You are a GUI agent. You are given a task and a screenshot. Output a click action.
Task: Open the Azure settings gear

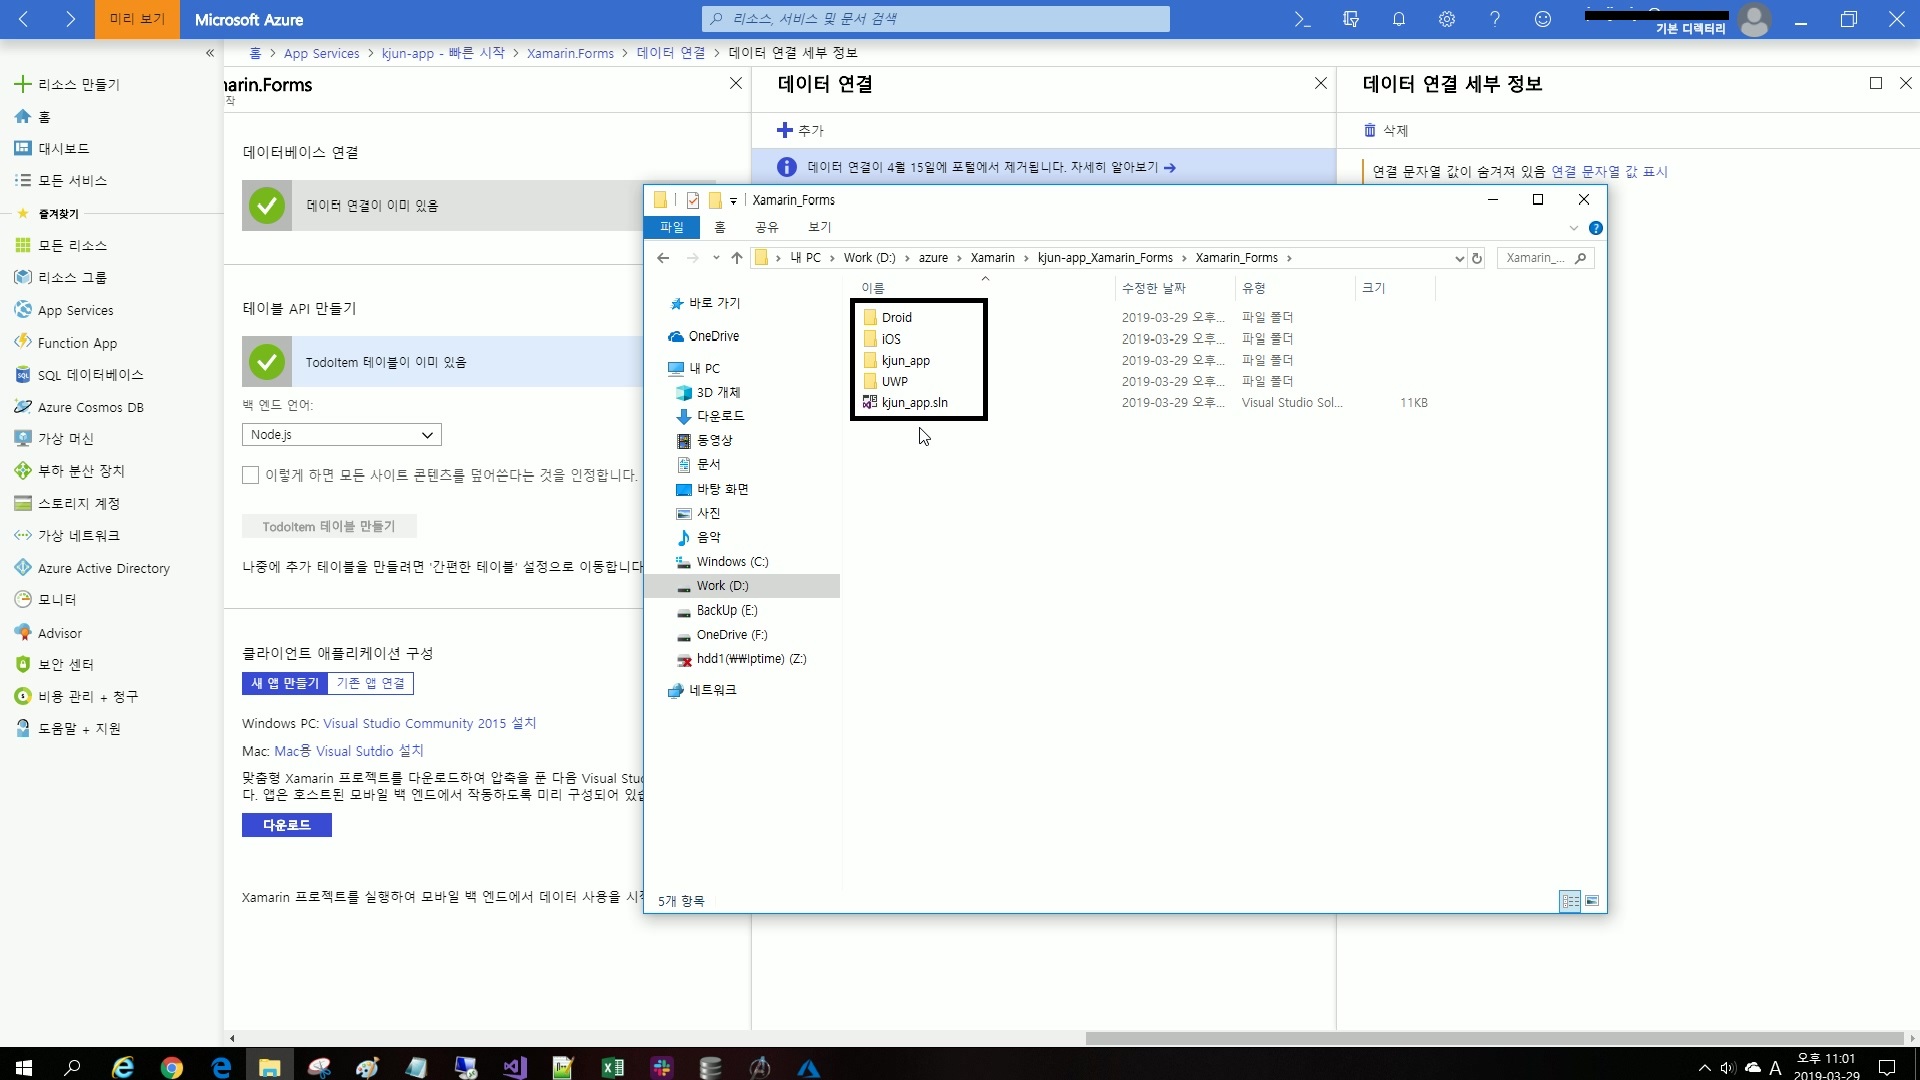click(x=1446, y=19)
